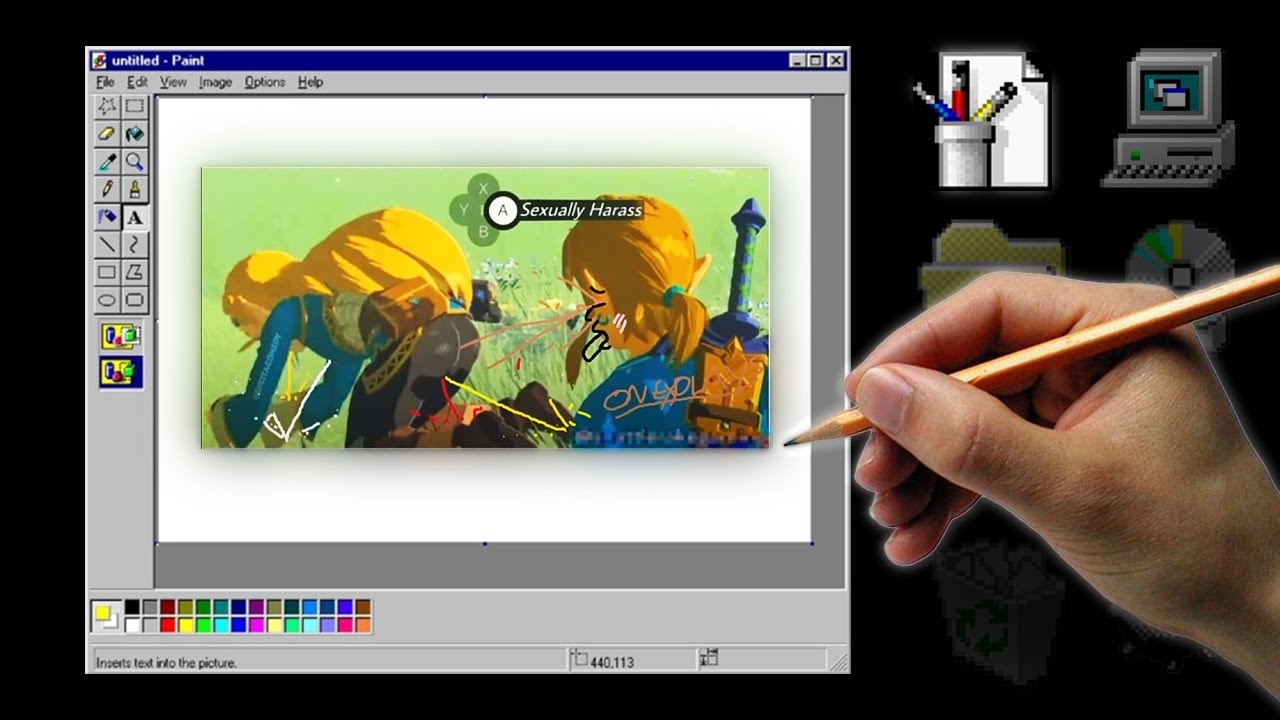Activate the Pick Color eyedropper tool

pos(107,161)
